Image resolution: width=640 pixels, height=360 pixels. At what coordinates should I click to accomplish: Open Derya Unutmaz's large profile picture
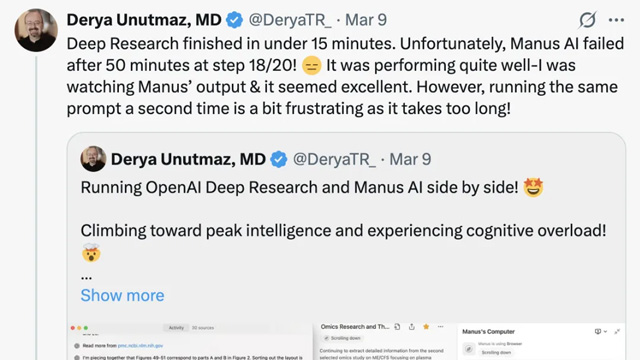tap(36, 30)
